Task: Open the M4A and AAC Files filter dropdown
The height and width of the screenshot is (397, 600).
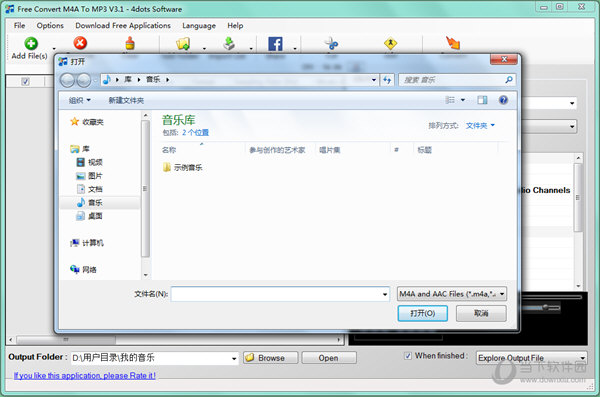Action: pyautogui.click(x=452, y=294)
